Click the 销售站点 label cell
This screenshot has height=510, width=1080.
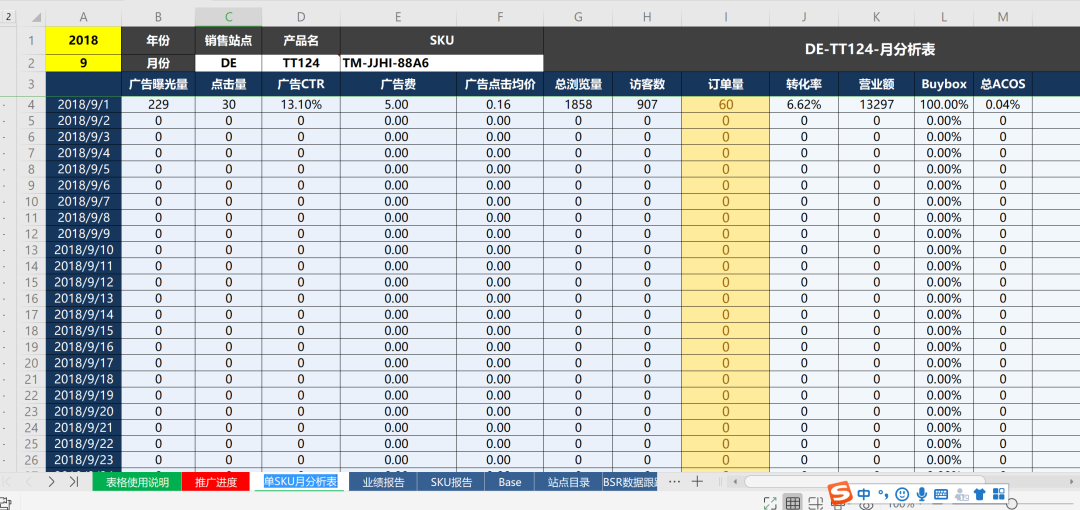pos(229,41)
